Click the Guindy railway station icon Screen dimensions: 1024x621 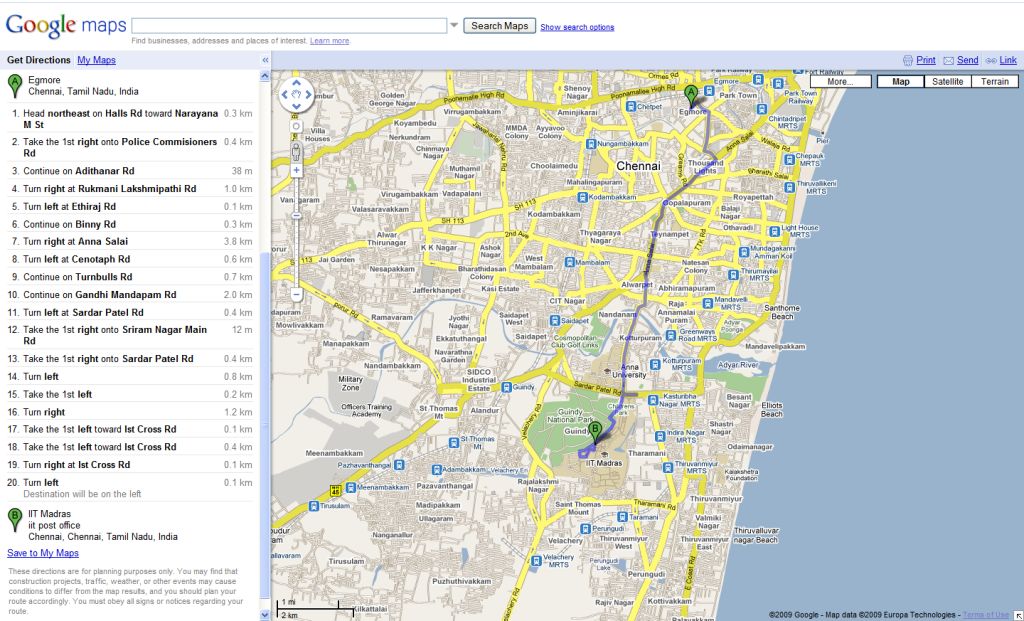pyautogui.click(x=506, y=387)
